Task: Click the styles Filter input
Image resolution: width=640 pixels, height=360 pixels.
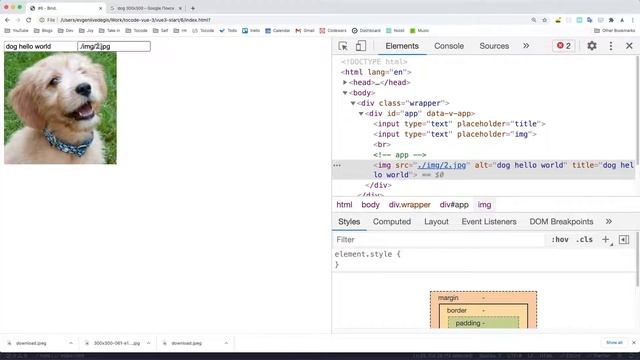Action: click(439, 240)
